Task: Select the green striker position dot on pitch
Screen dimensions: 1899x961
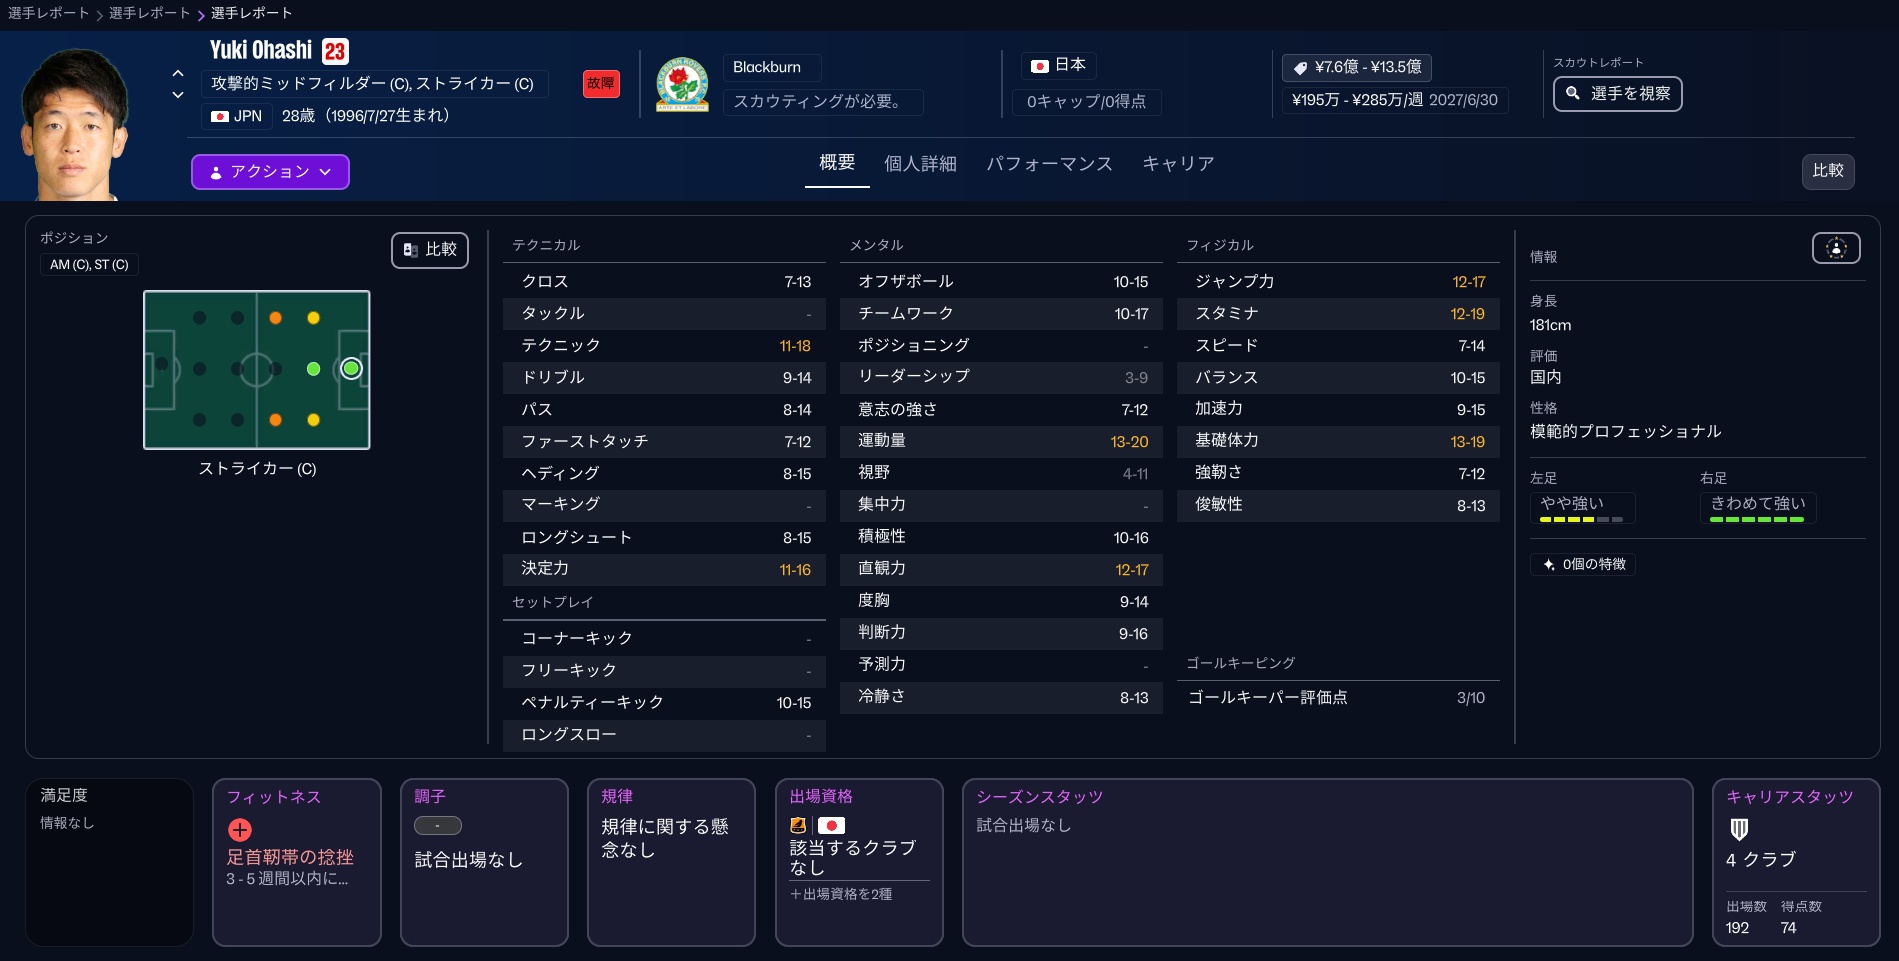Action: (351, 369)
